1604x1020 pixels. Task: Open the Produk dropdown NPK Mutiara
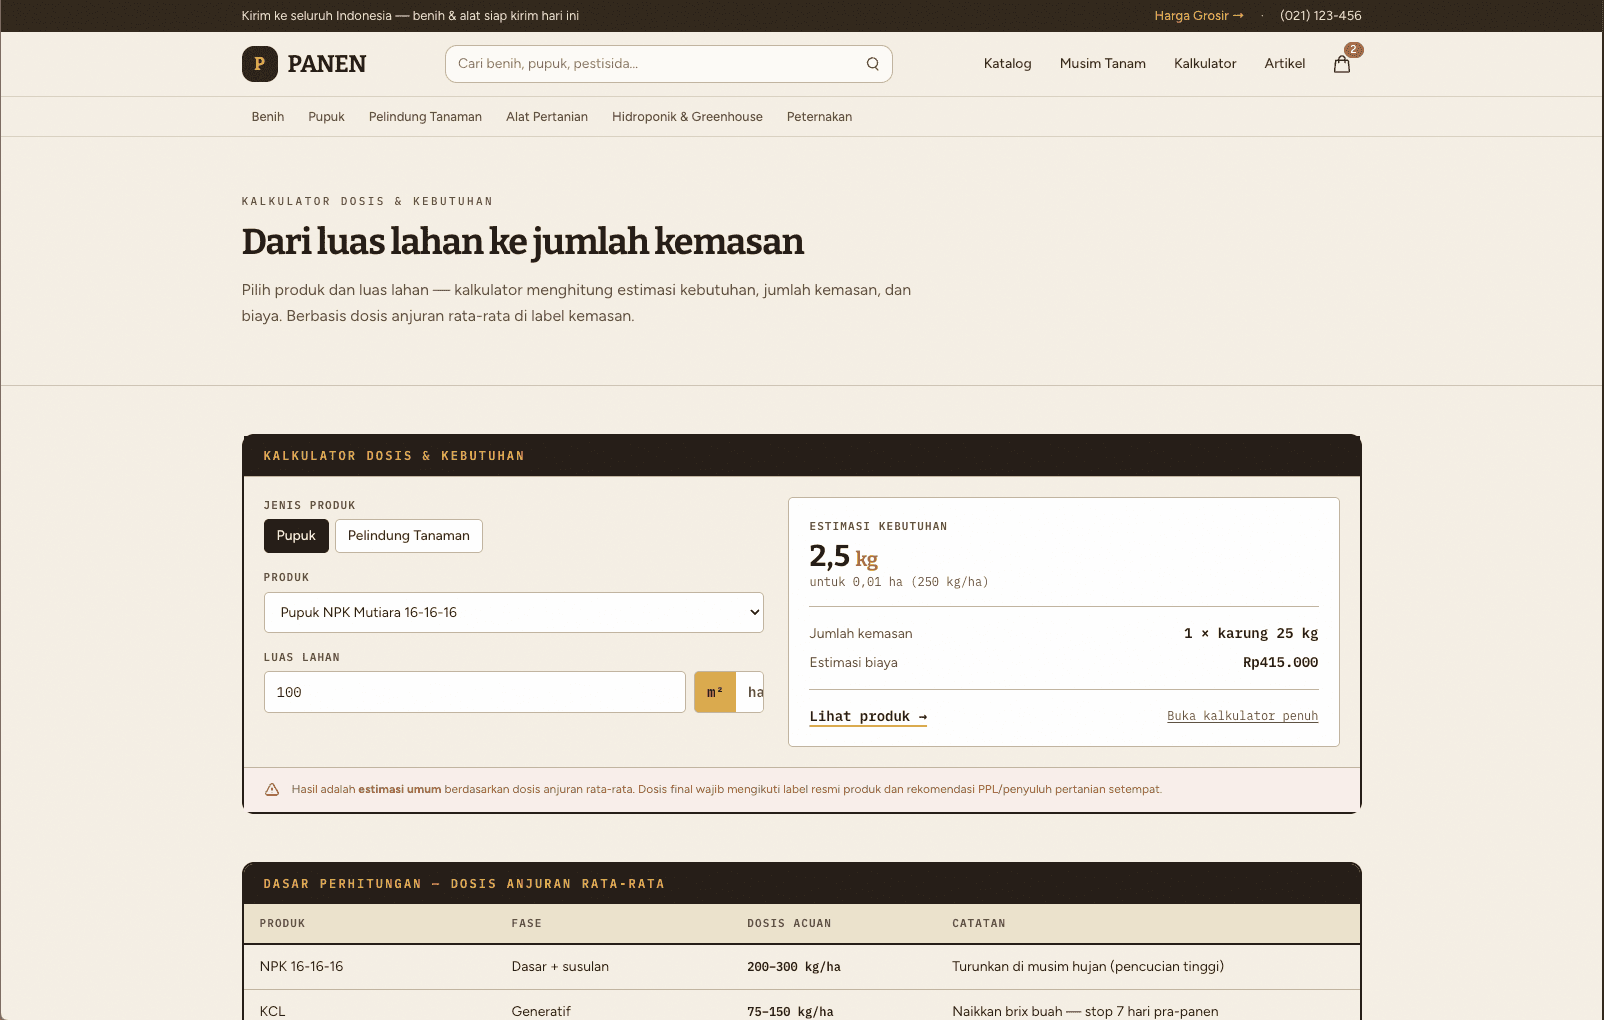pos(514,613)
